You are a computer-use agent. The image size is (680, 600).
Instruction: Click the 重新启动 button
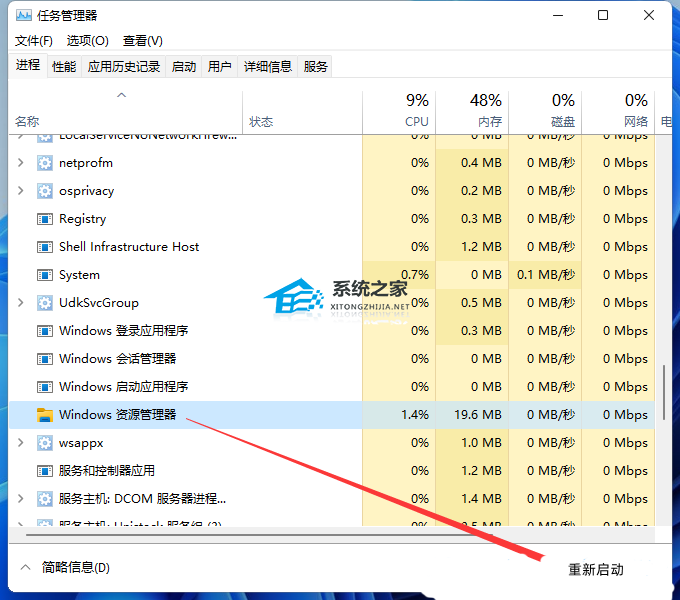pos(596,569)
